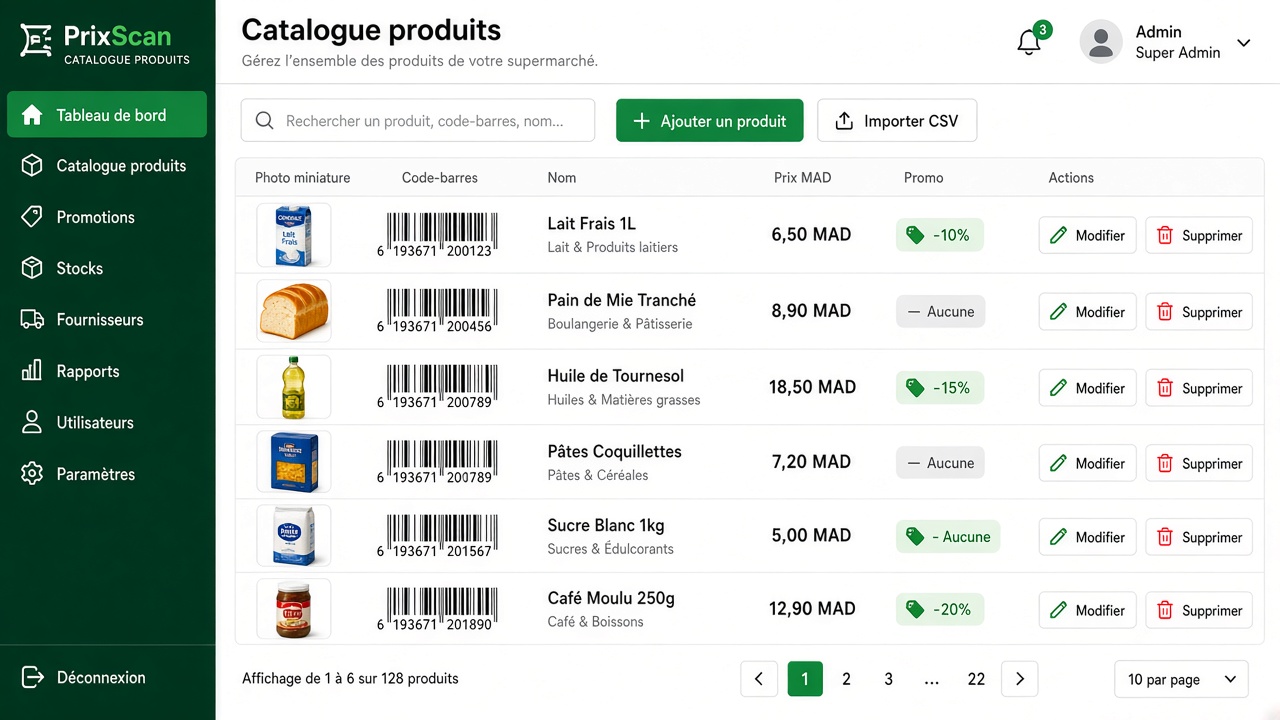The width and height of the screenshot is (1280, 720).
Task: Supprimer the Café Moulu 250g product
Action: pyautogui.click(x=1199, y=610)
